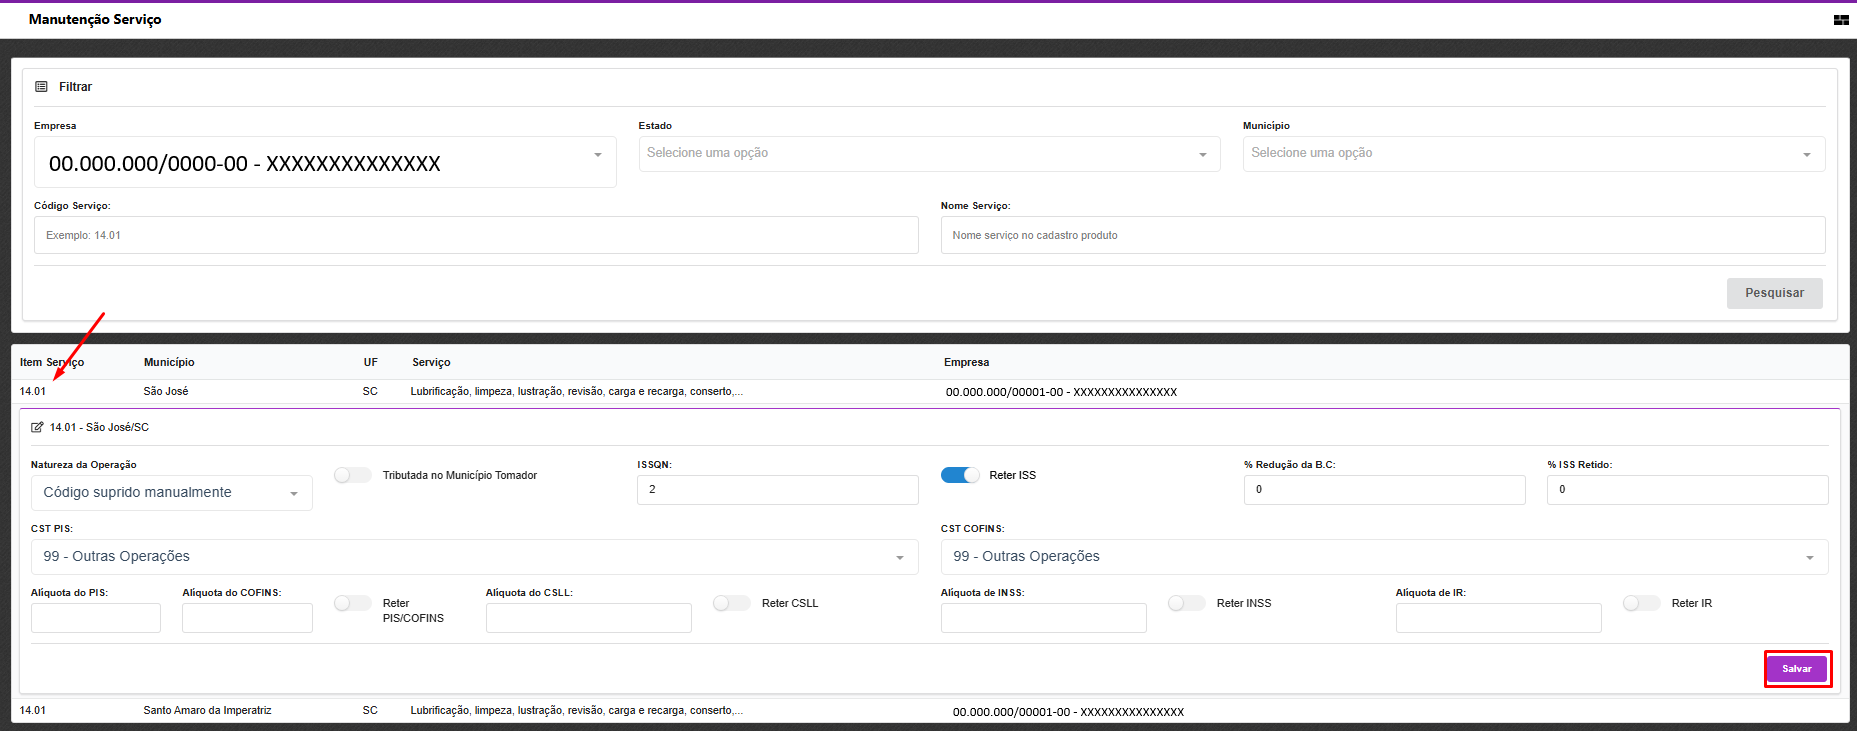Turn off the Reter ISS switch
The width and height of the screenshot is (1857, 731).
pyautogui.click(x=960, y=475)
